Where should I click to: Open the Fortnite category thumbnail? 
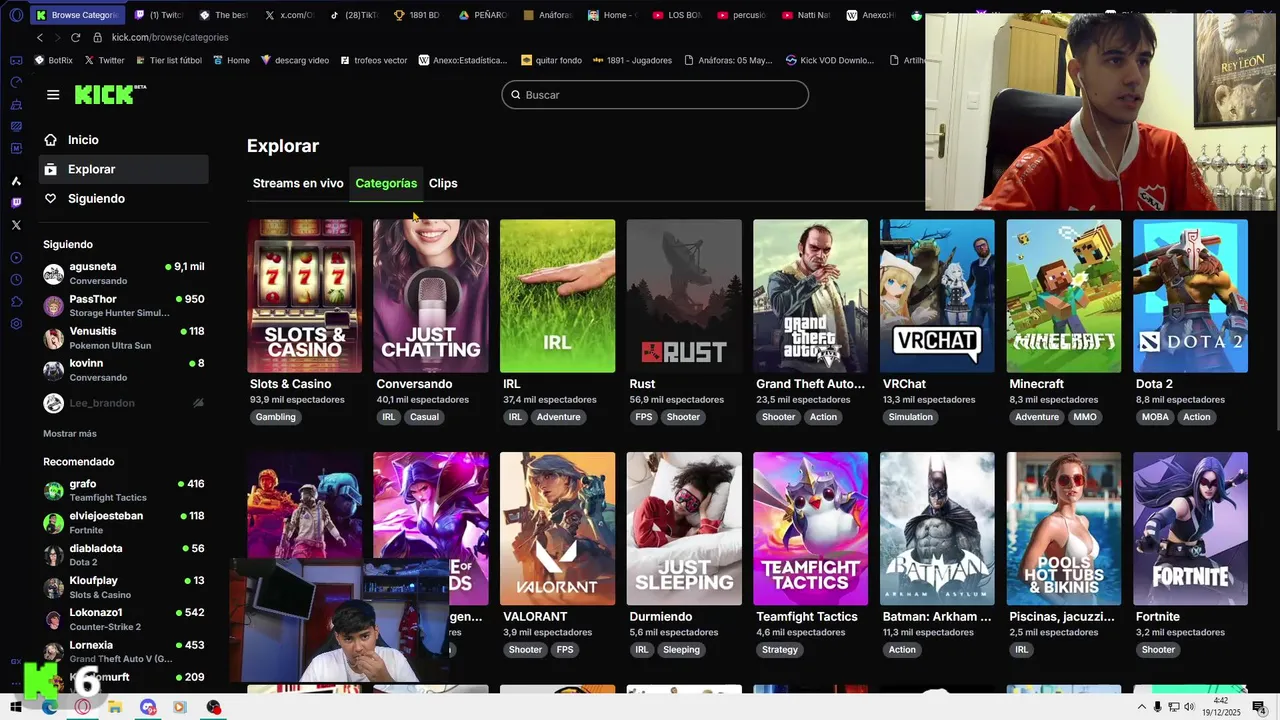pyautogui.click(x=1190, y=528)
